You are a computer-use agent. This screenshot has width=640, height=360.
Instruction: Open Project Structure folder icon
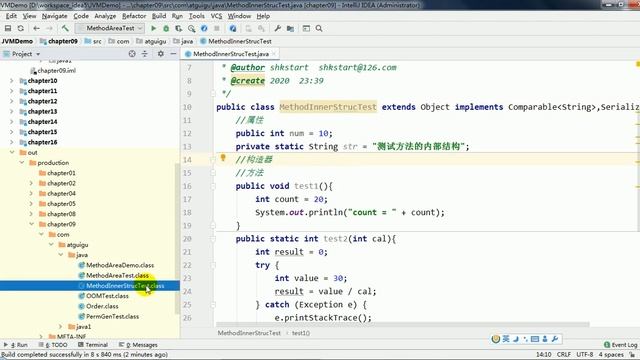(290, 29)
